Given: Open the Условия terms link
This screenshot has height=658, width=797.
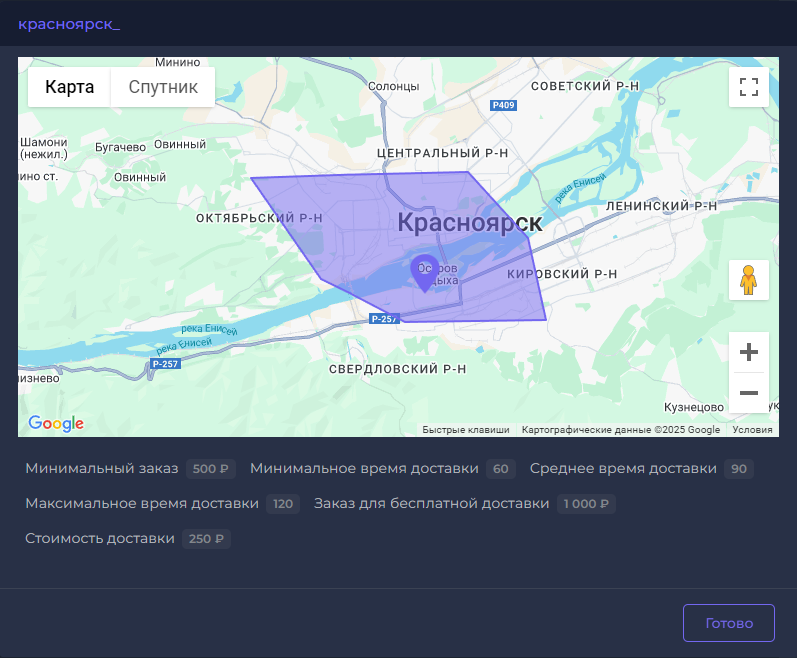Looking at the screenshot, I should click(752, 430).
